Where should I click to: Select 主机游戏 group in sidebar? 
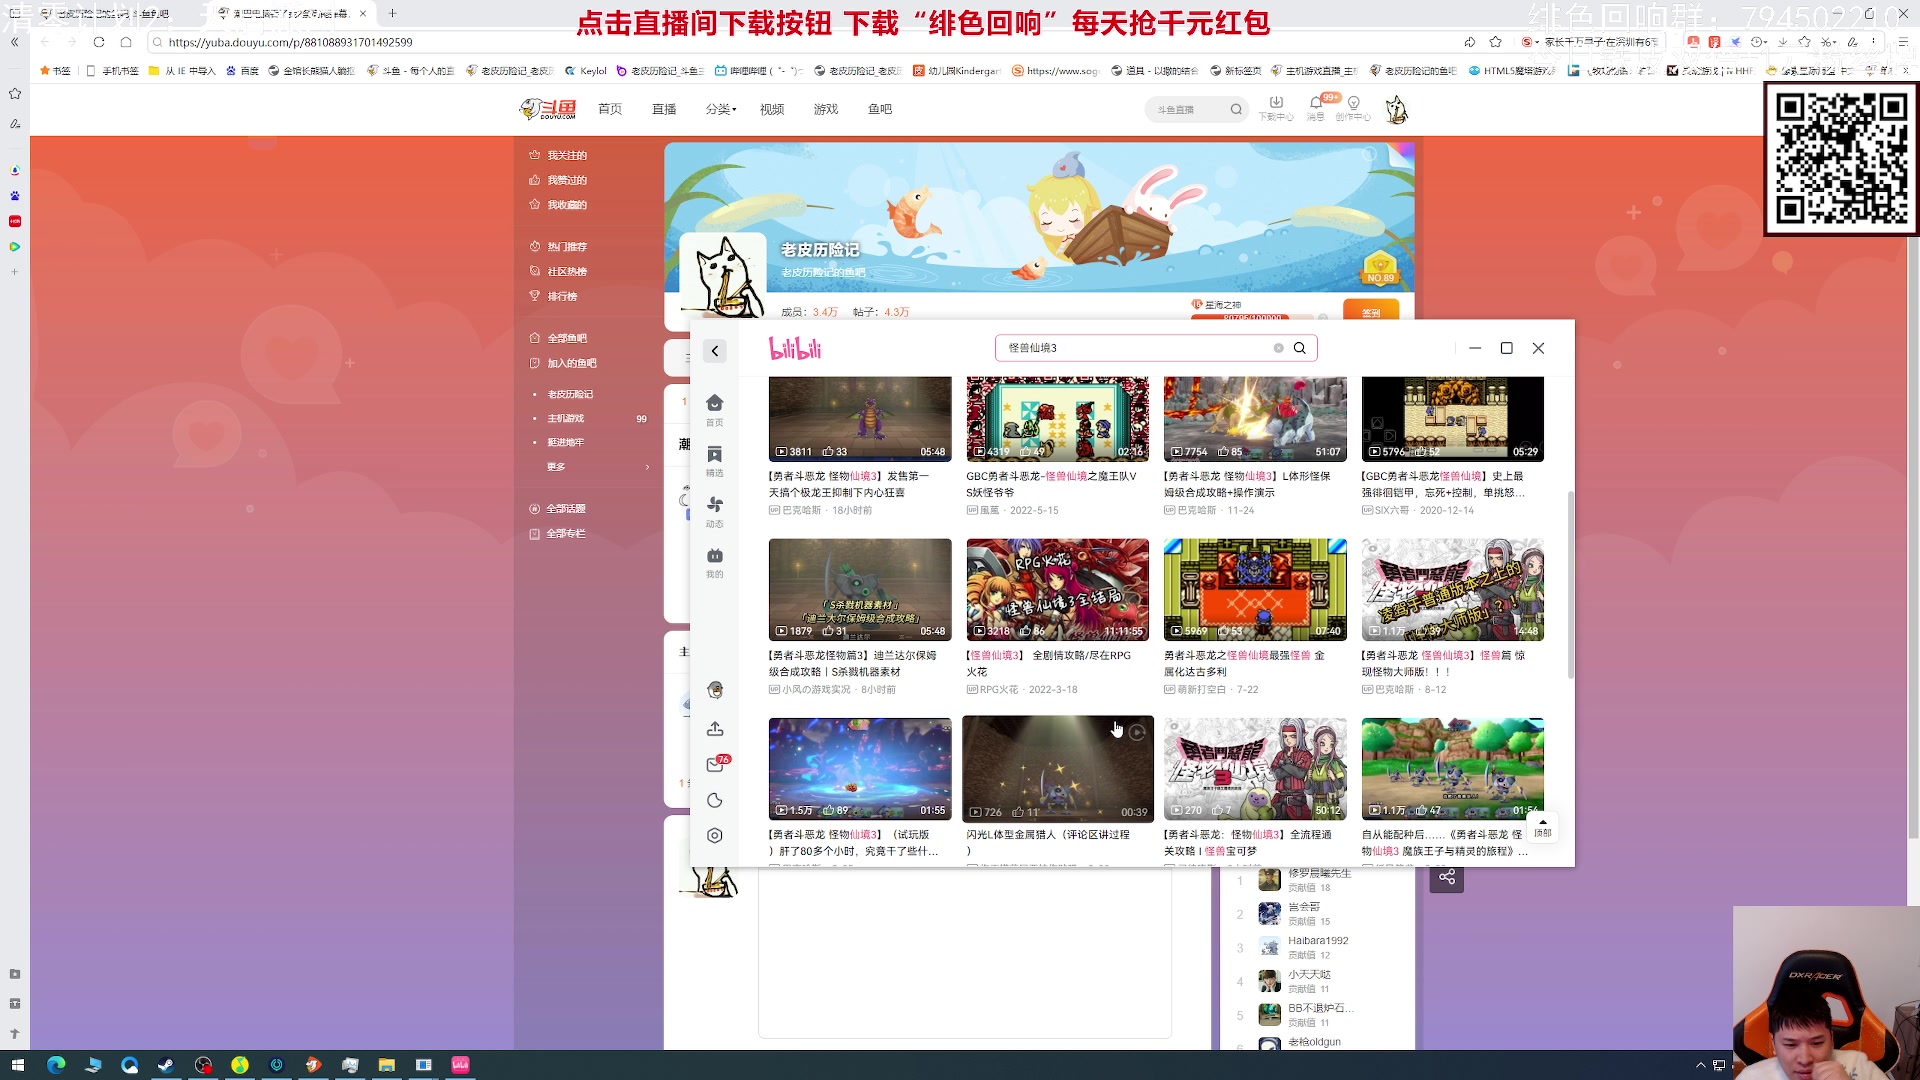[566, 418]
